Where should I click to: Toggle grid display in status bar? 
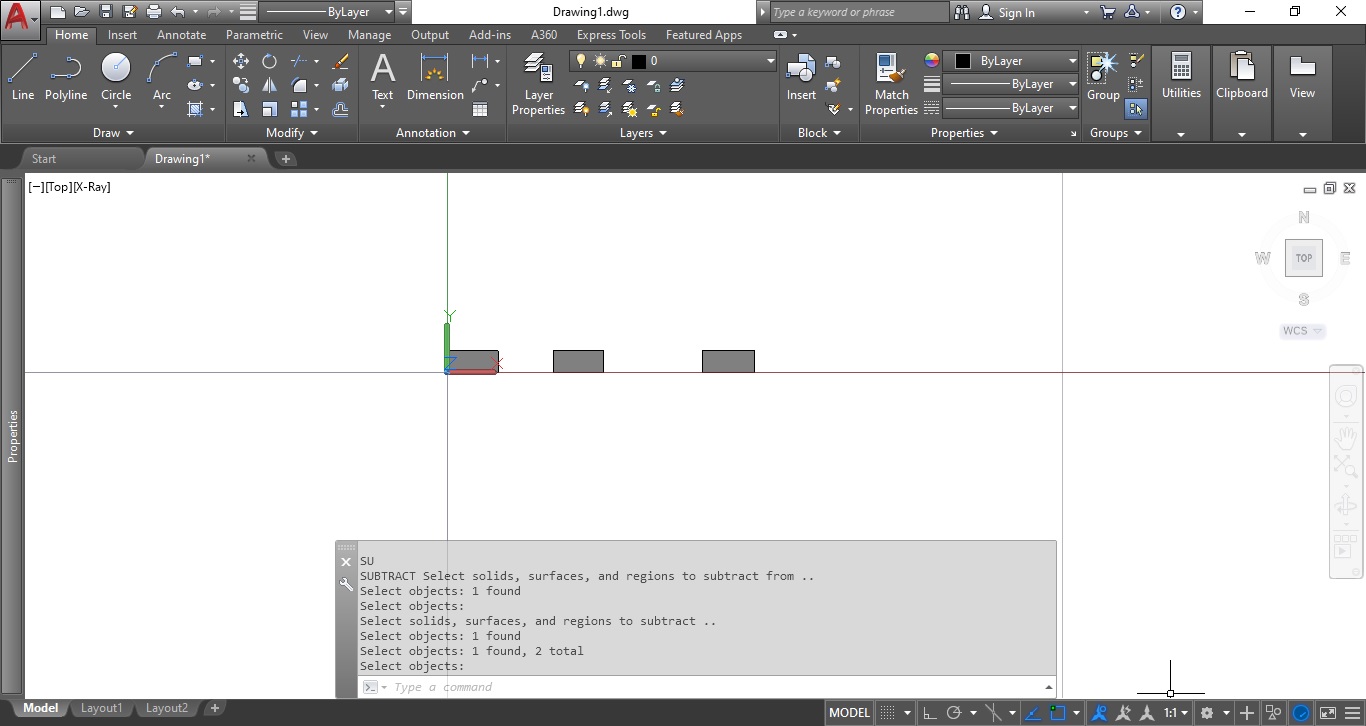[886, 713]
